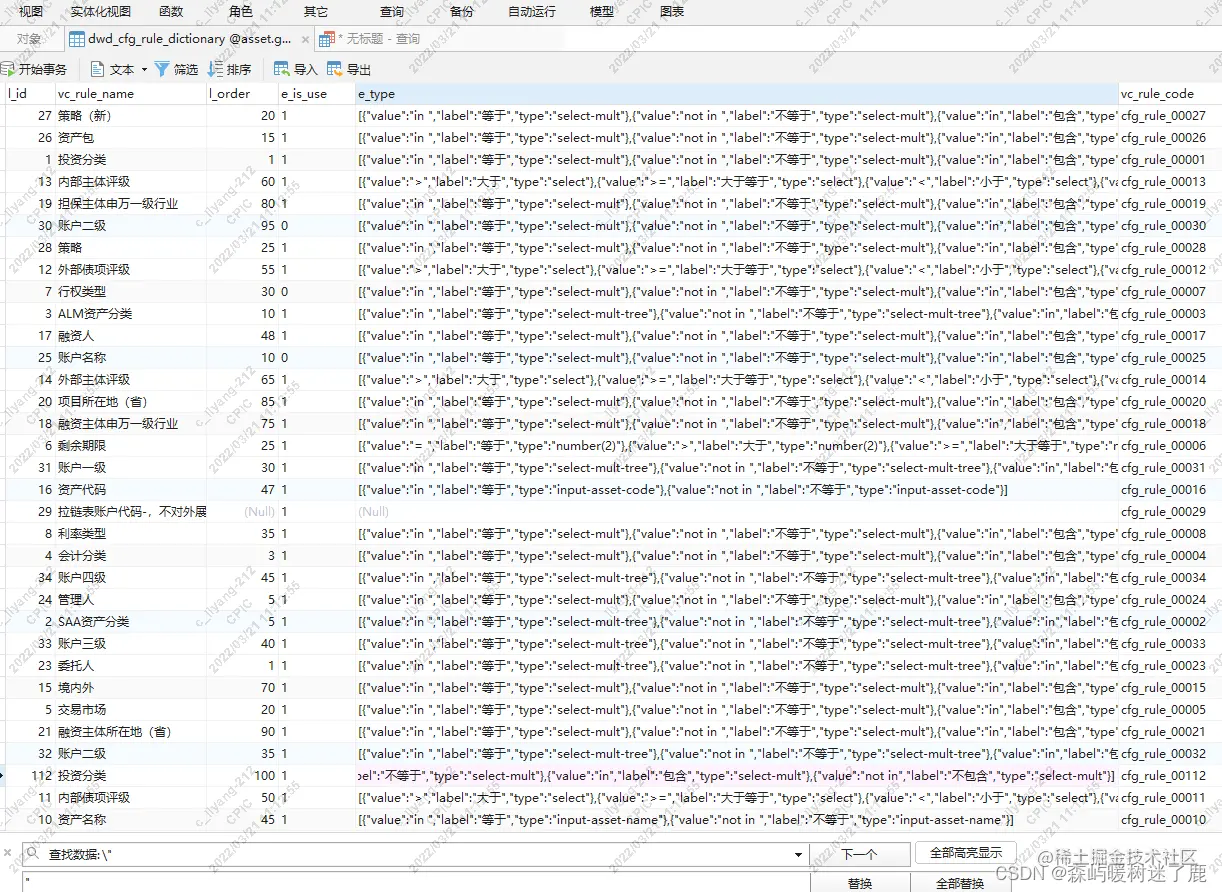Open the 文本 dropdown arrow
This screenshot has width=1222, height=892.
[x=144, y=69]
